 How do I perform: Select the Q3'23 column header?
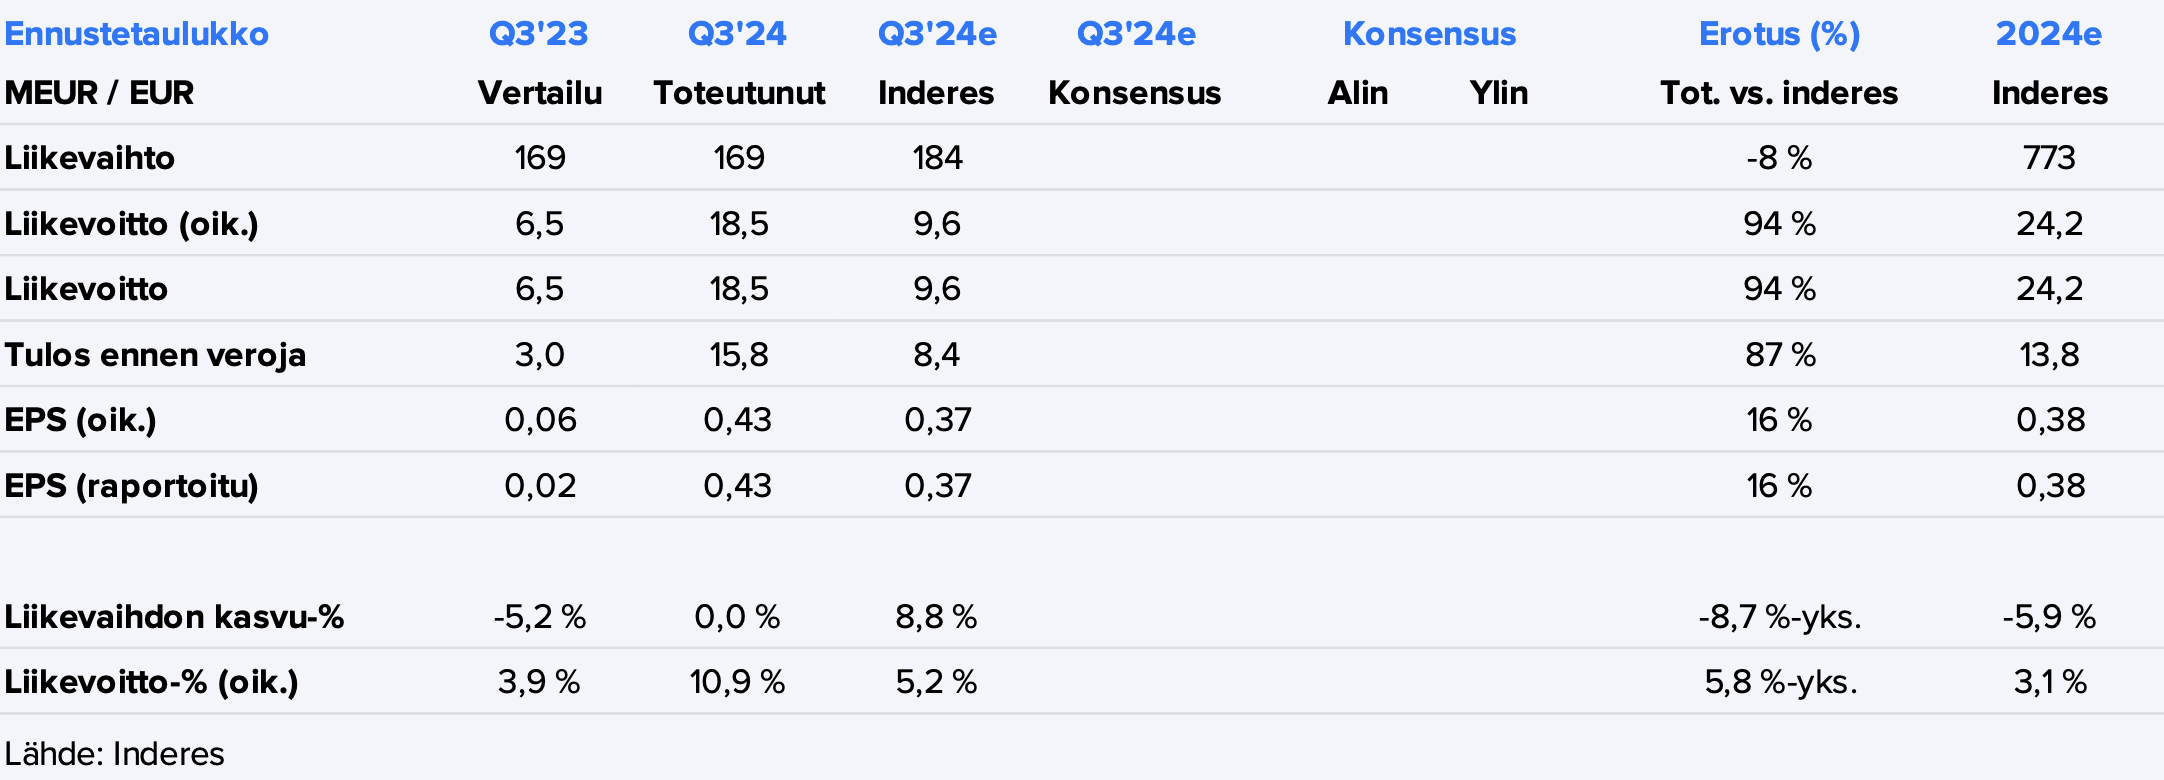coord(538,34)
